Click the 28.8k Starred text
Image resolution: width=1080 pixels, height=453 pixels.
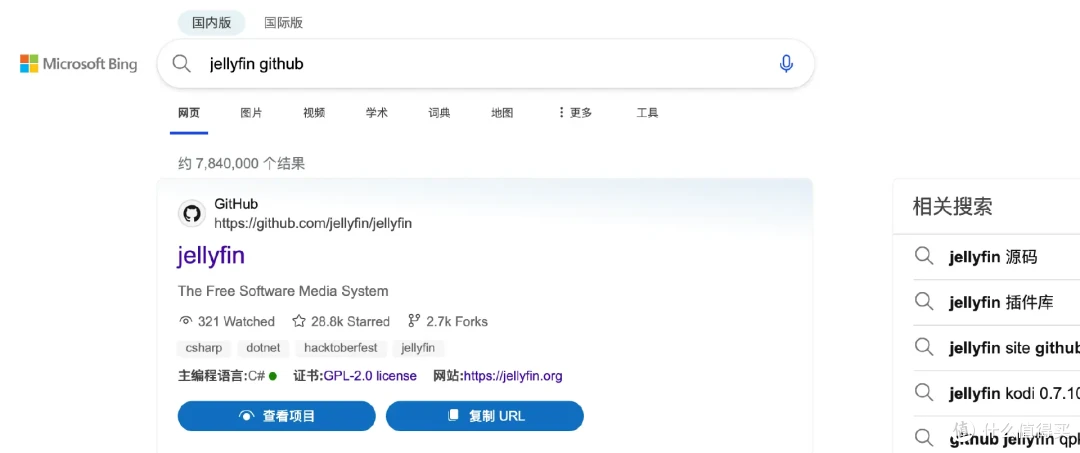point(351,322)
